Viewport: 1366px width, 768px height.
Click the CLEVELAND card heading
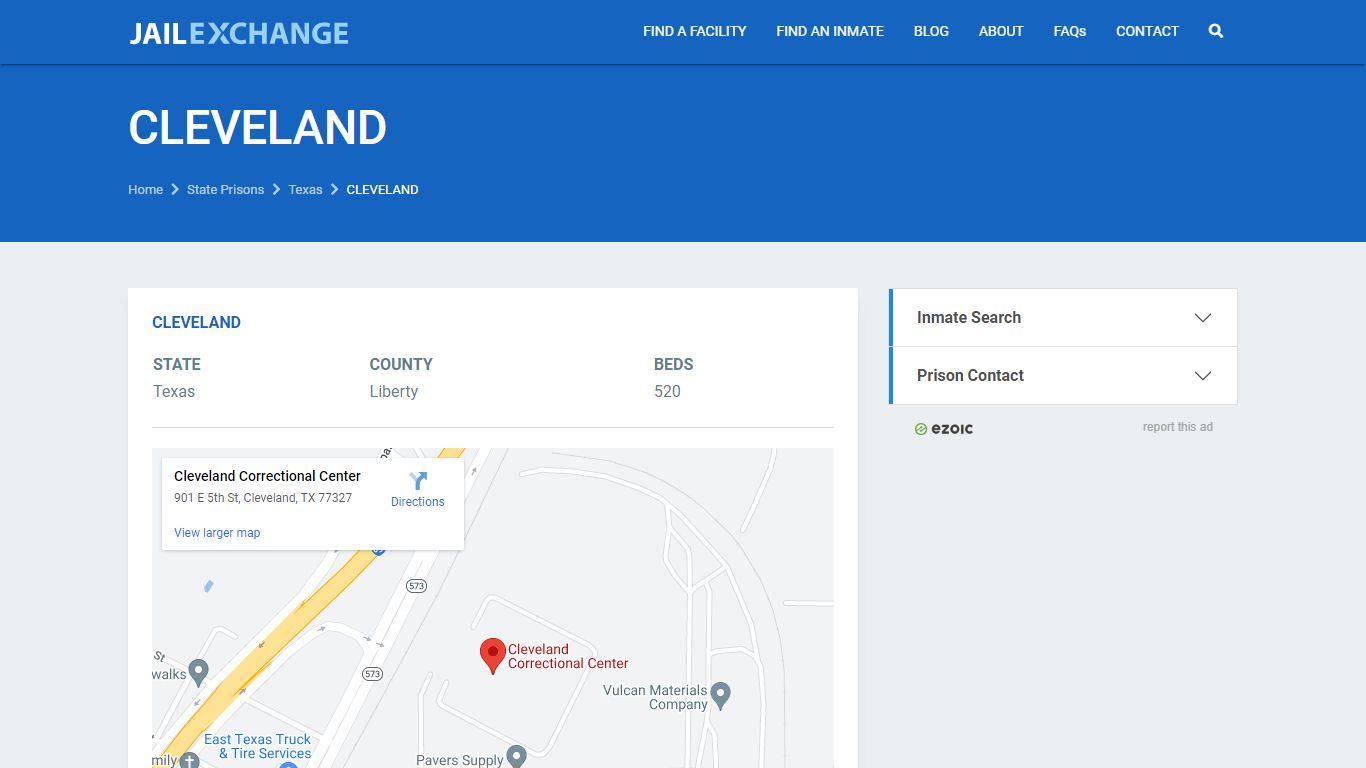pyautogui.click(x=196, y=322)
